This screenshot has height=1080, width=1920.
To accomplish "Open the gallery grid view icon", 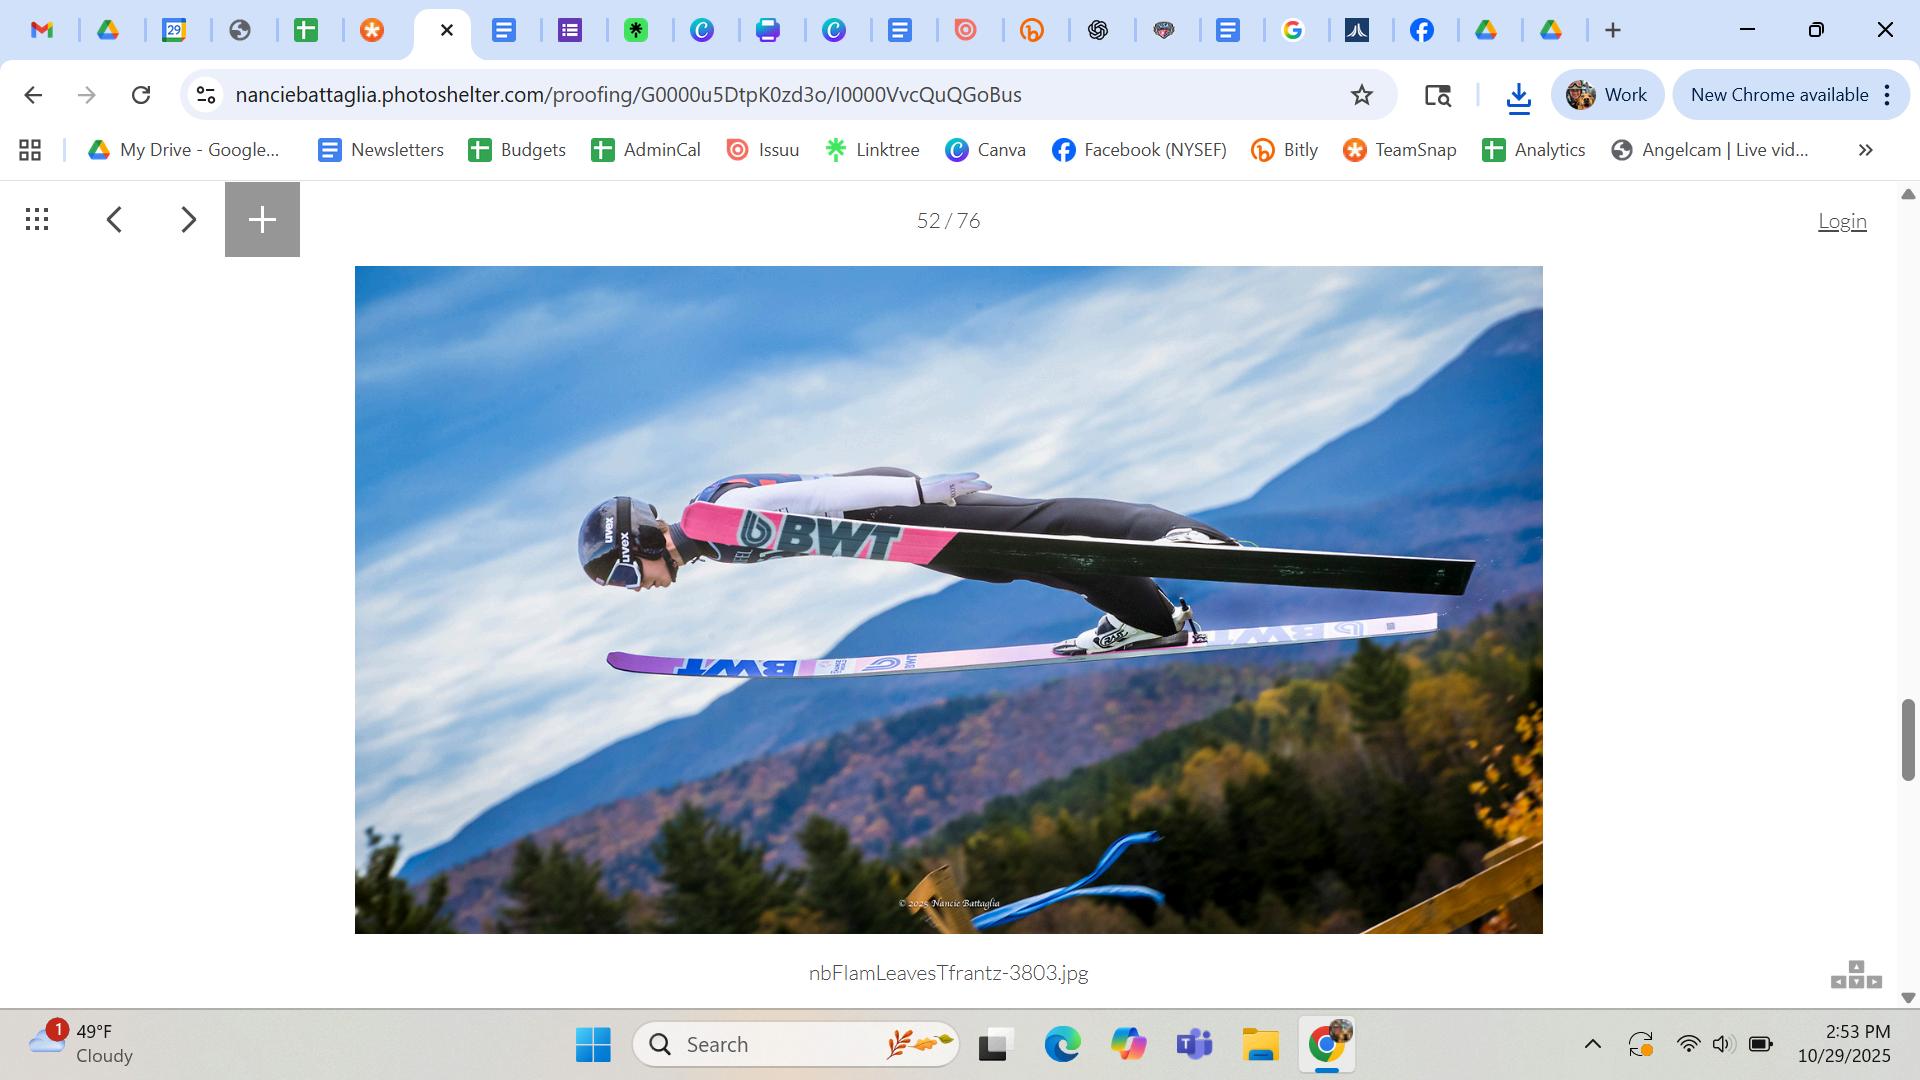I will pyautogui.click(x=37, y=220).
